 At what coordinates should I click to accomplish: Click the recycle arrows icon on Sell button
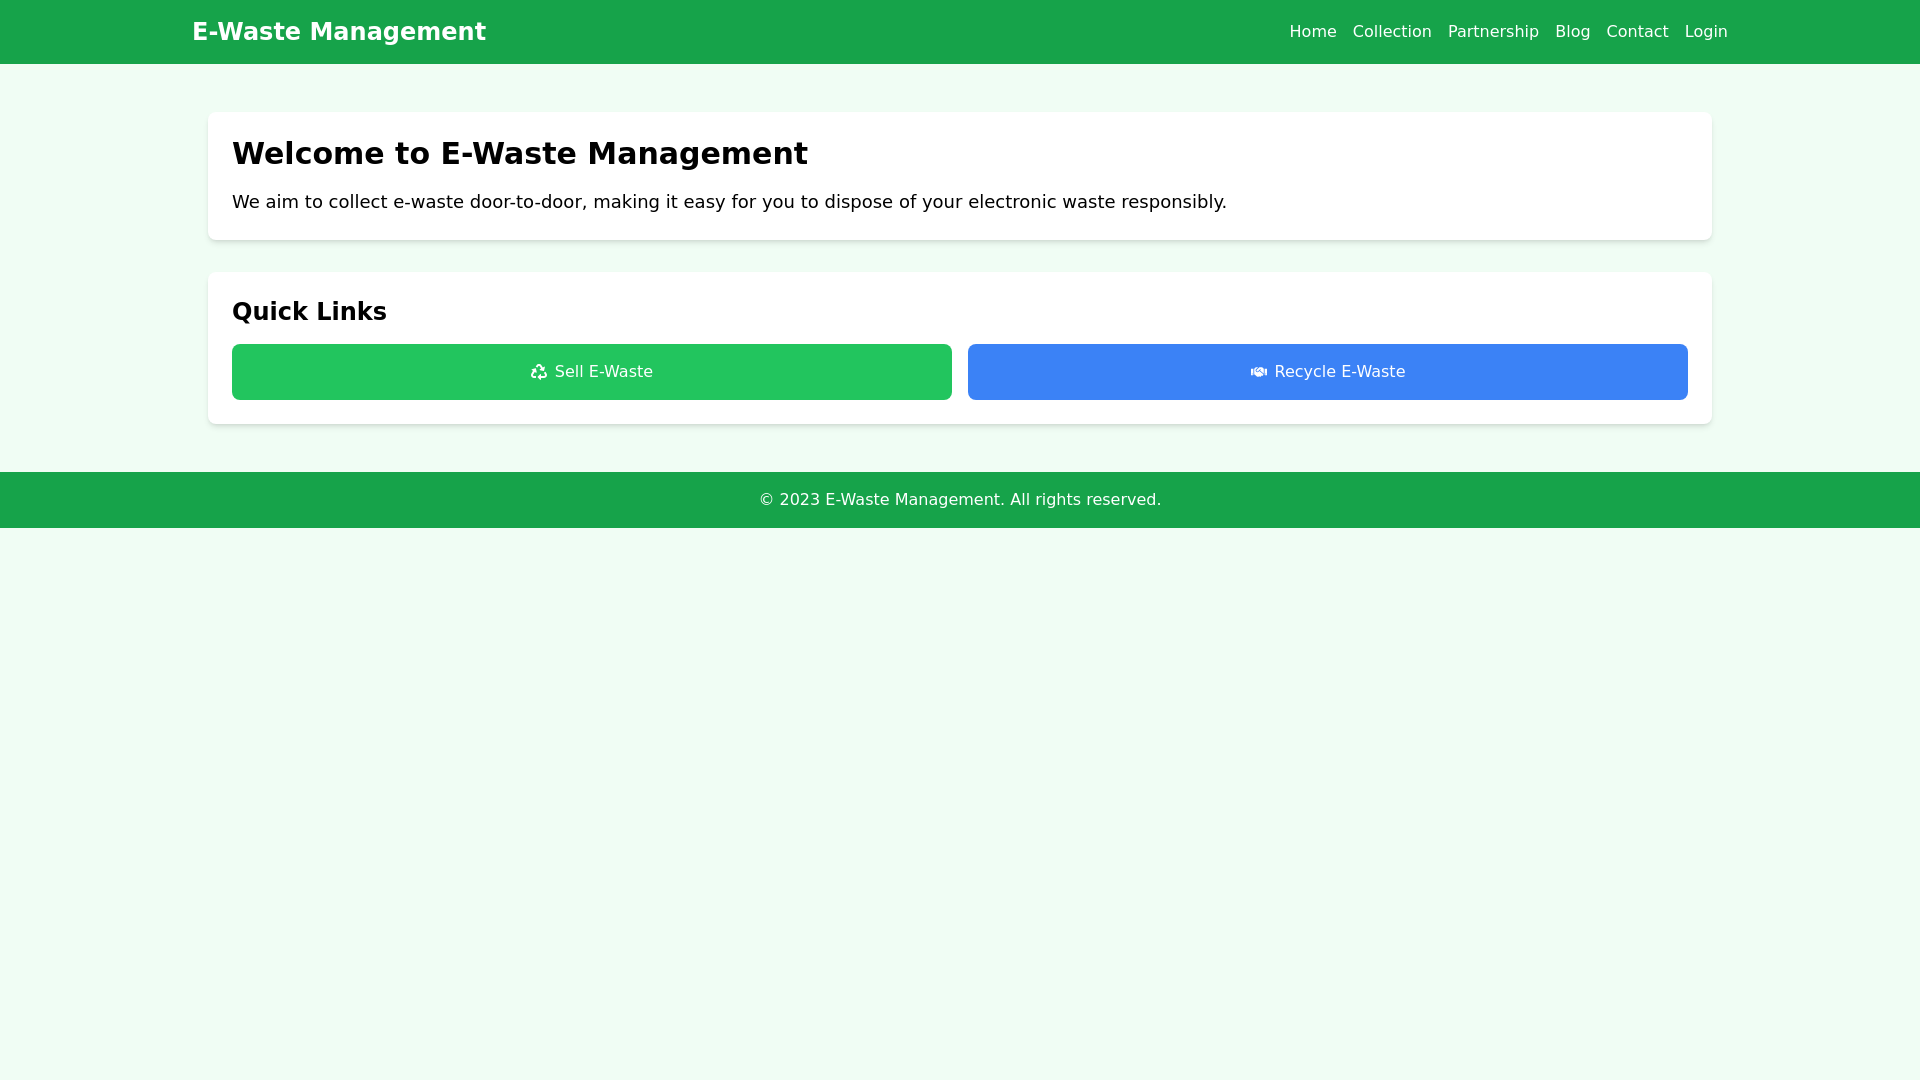point(539,372)
